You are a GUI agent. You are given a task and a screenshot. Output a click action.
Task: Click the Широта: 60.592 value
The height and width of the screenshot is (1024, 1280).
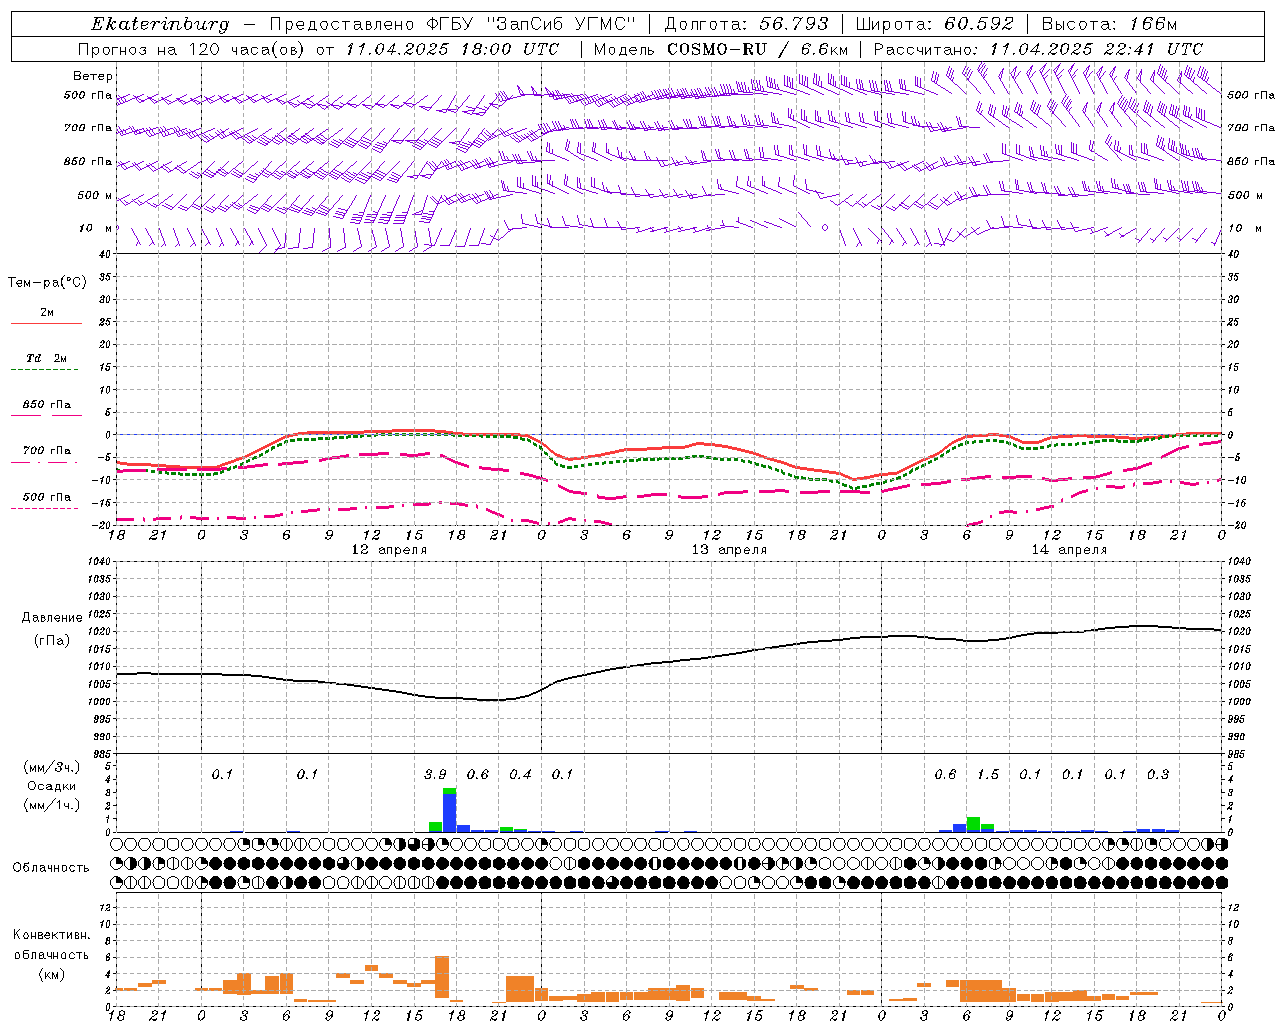coord(934,24)
